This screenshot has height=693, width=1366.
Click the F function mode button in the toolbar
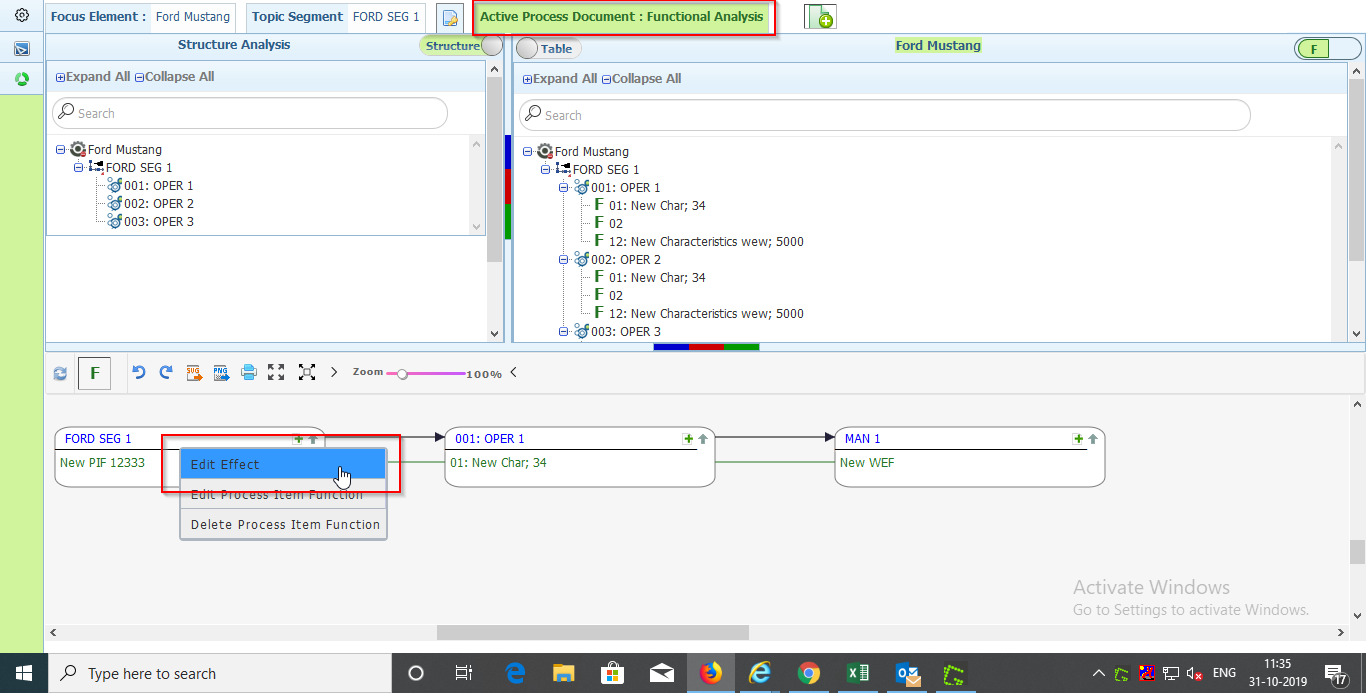[95, 372]
